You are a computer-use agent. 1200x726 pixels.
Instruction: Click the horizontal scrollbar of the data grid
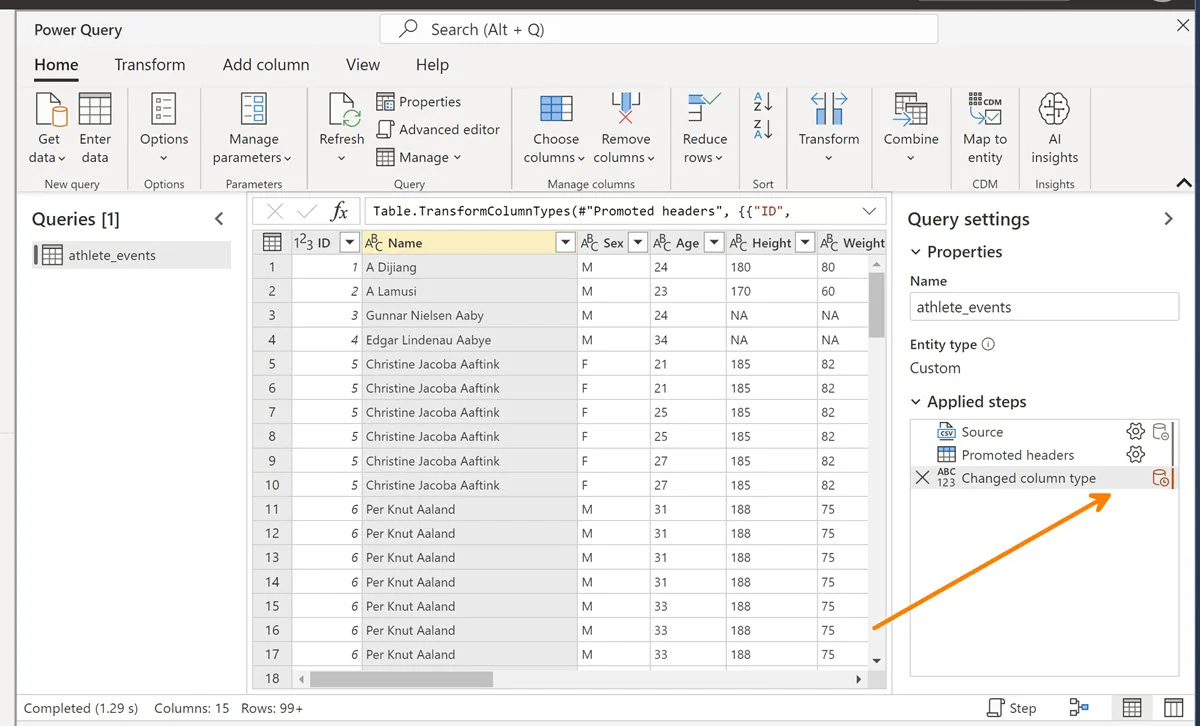(401, 679)
